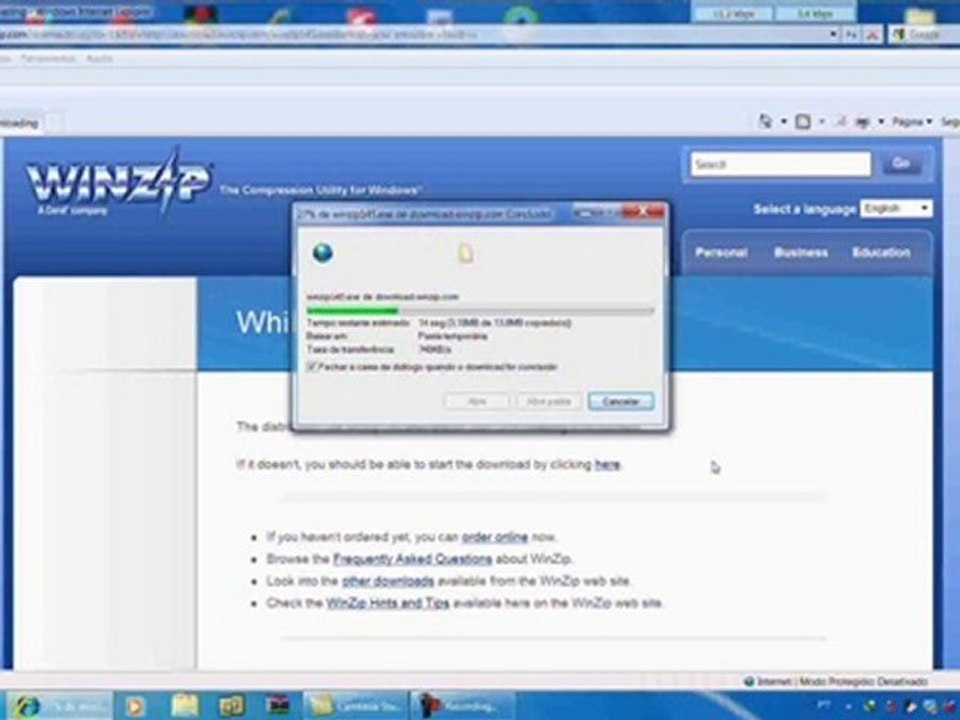Open the WinZip Hints and Tips link
This screenshot has height=720, width=960.
coord(388,603)
